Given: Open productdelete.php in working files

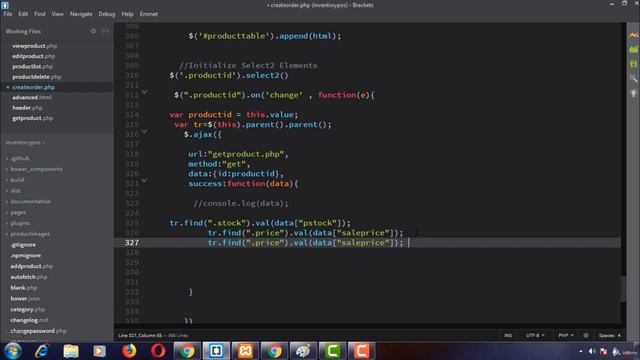Looking at the screenshot, I should (37, 77).
